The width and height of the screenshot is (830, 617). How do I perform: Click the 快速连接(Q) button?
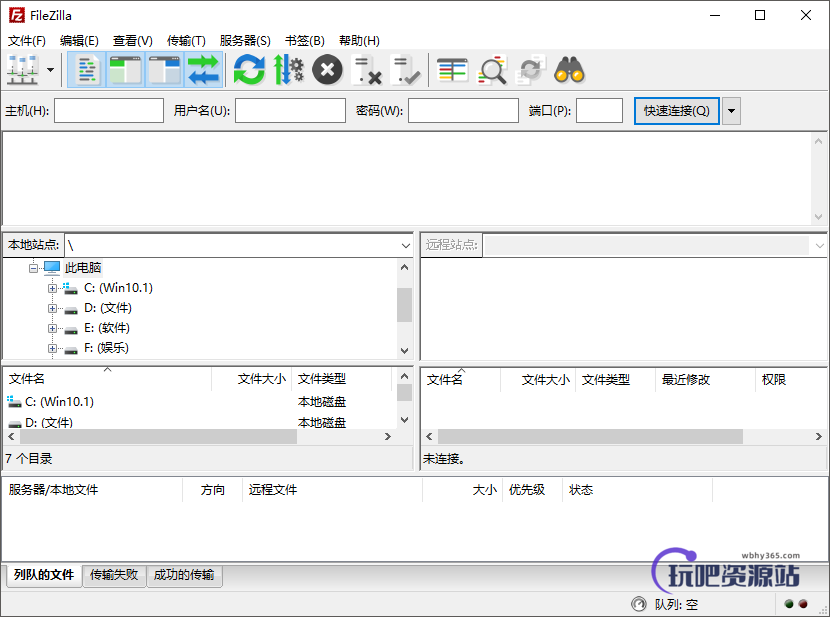(x=676, y=111)
